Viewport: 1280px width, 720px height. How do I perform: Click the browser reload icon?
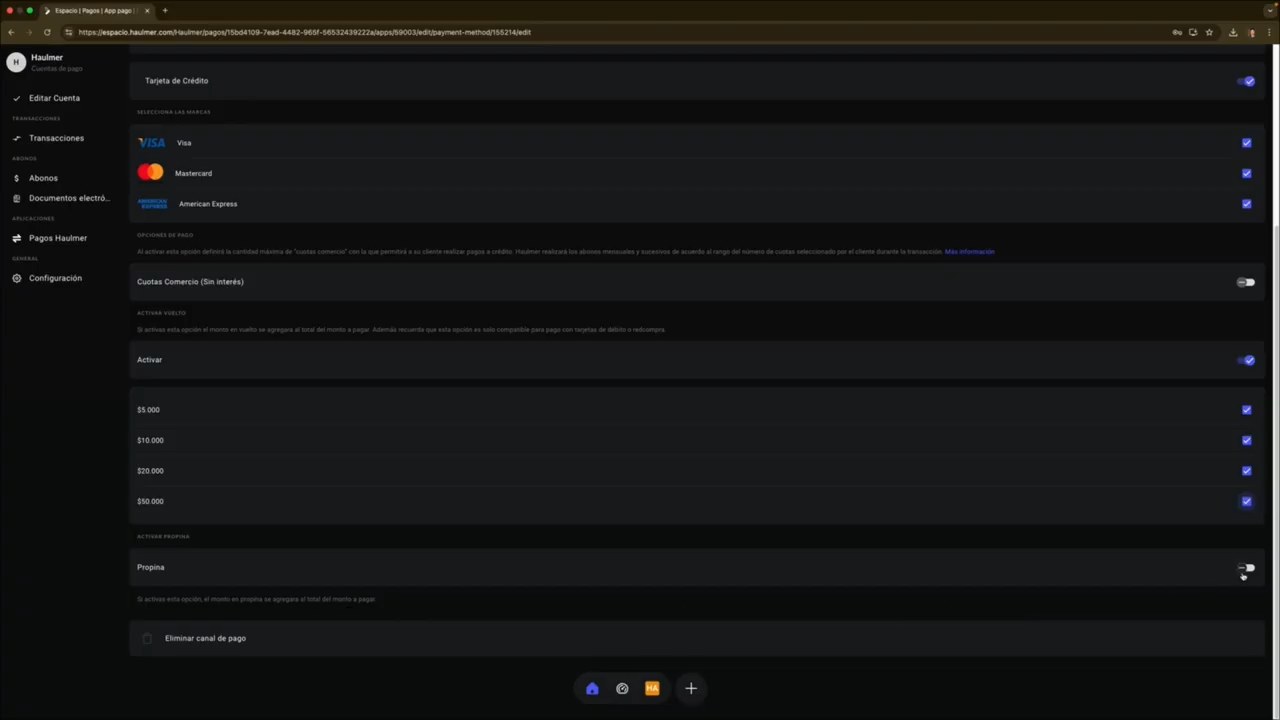point(47,32)
